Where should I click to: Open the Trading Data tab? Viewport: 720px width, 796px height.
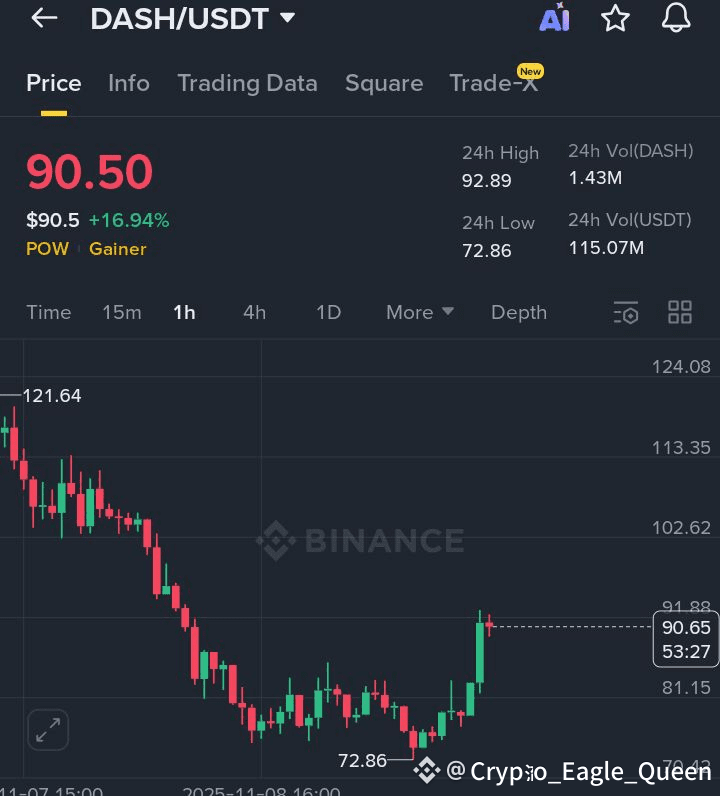click(247, 83)
